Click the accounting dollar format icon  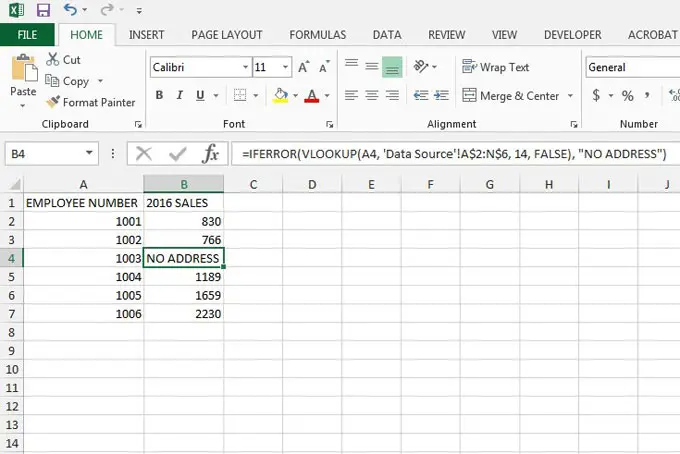tap(597, 96)
